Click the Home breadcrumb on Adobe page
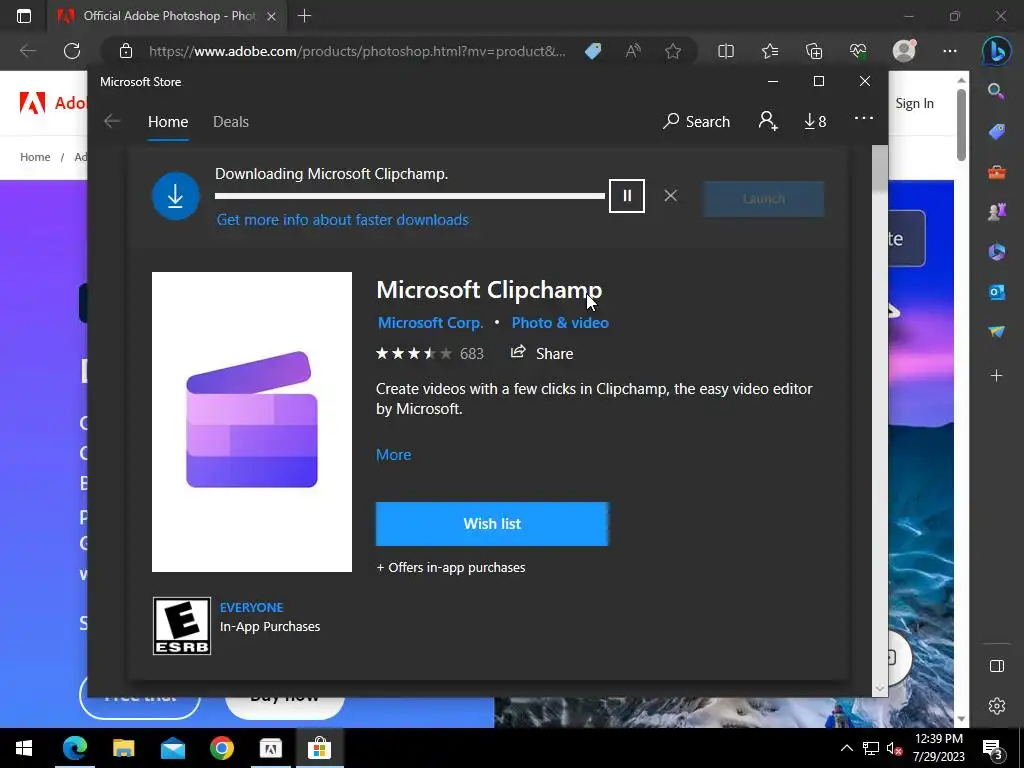The height and width of the screenshot is (768, 1024). pos(35,157)
